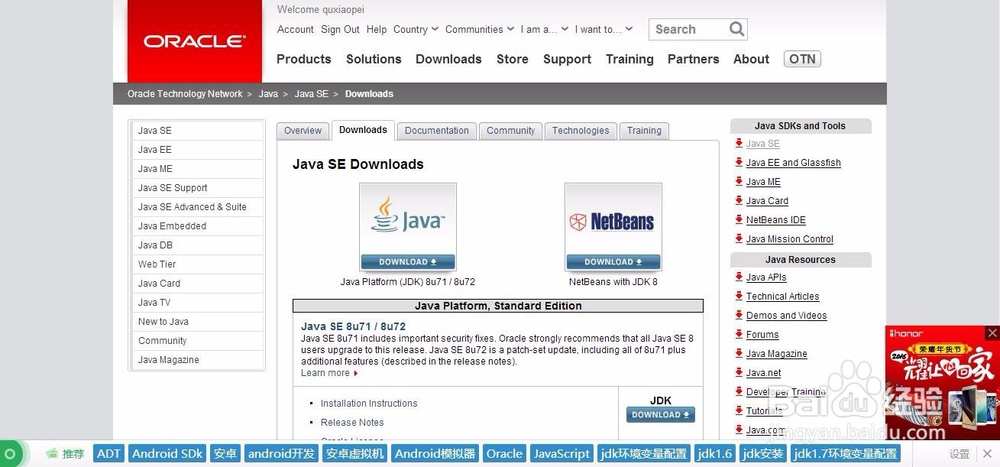Screen dimensions: 1000x467
Task: Open the Support menu
Action: coord(567,59)
